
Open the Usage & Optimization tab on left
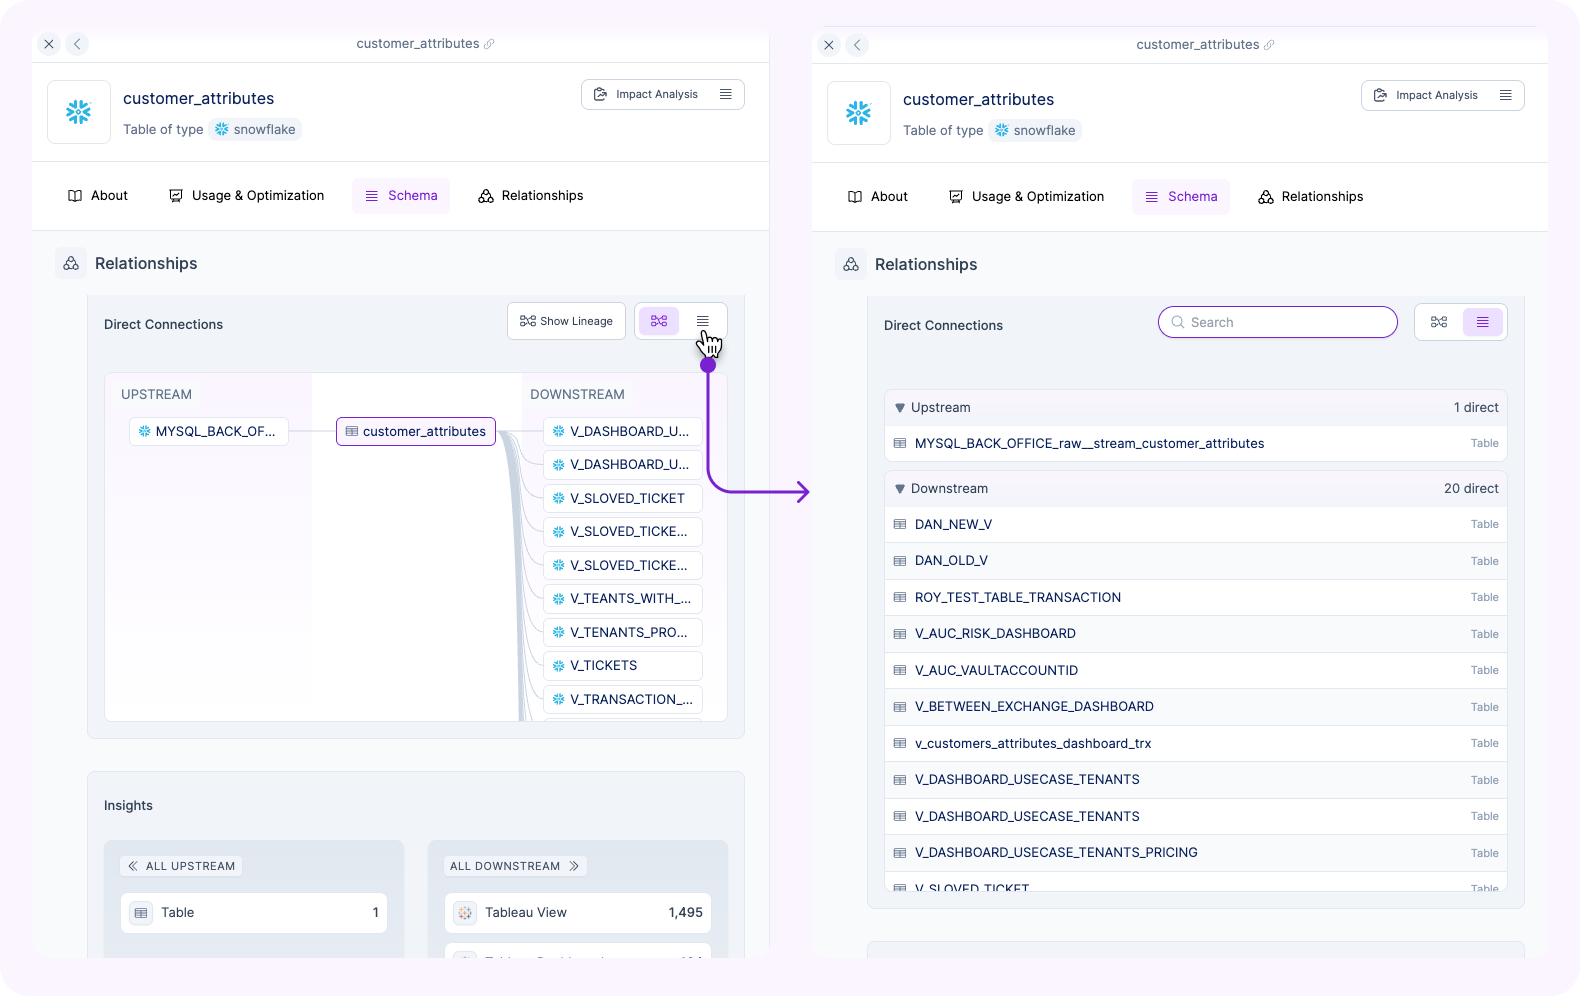click(246, 196)
